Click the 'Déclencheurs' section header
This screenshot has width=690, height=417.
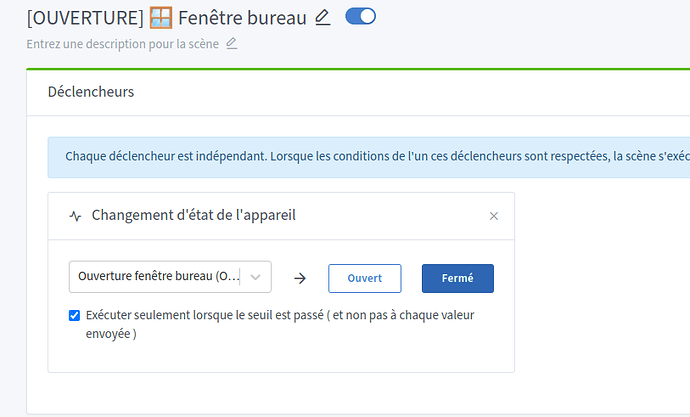91,92
